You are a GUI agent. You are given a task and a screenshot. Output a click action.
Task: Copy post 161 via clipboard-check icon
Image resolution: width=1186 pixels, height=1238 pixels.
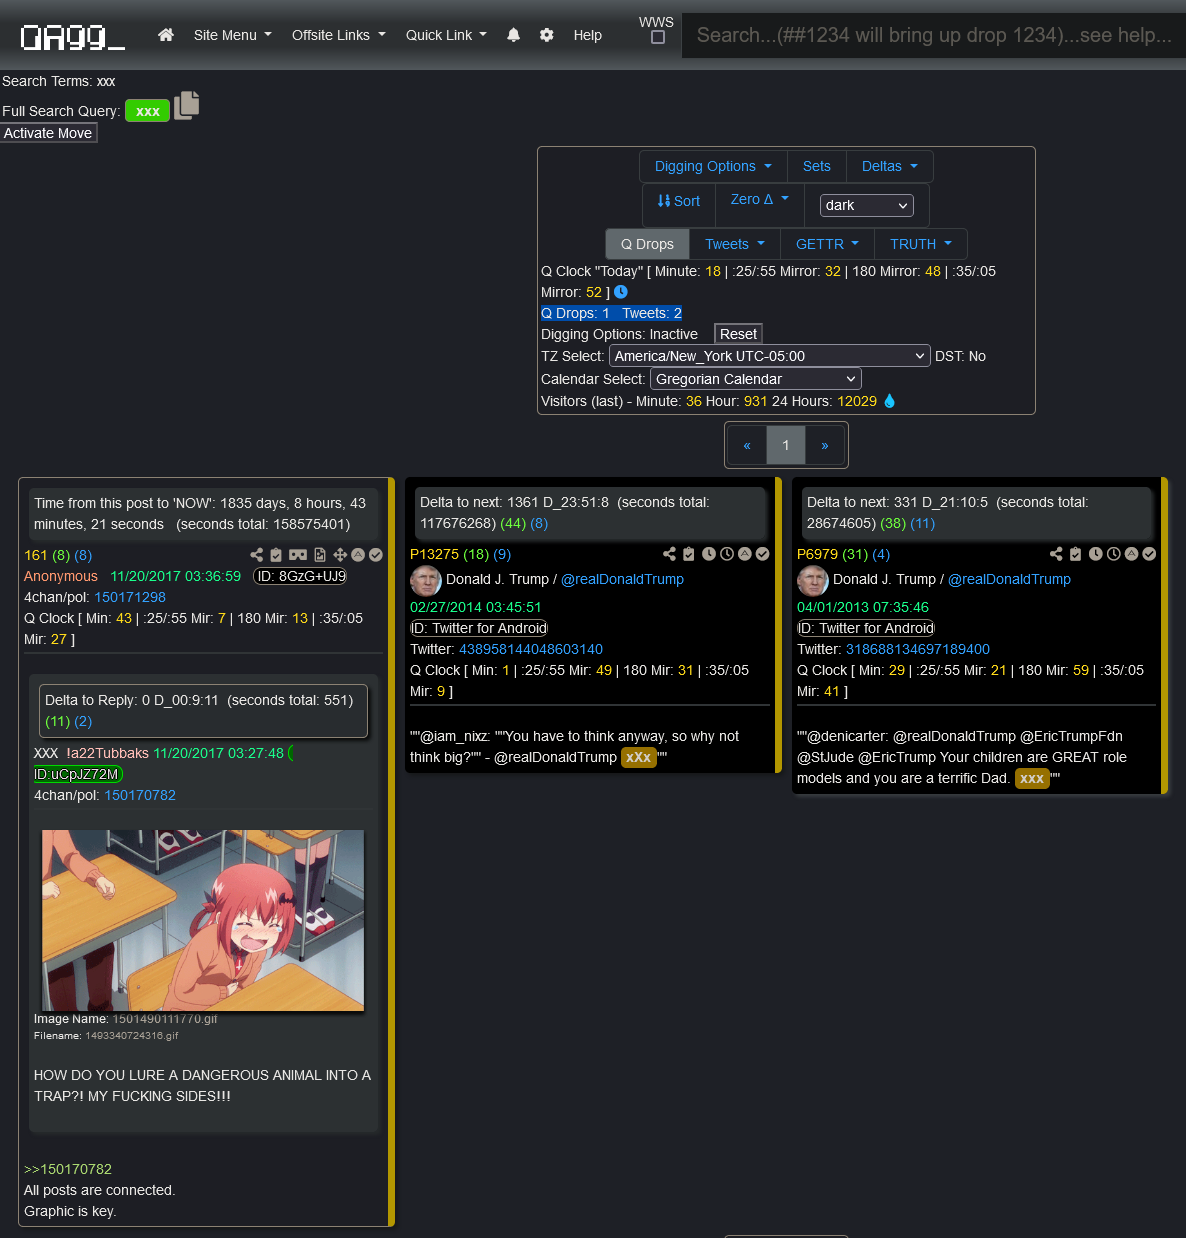point(276,555)
